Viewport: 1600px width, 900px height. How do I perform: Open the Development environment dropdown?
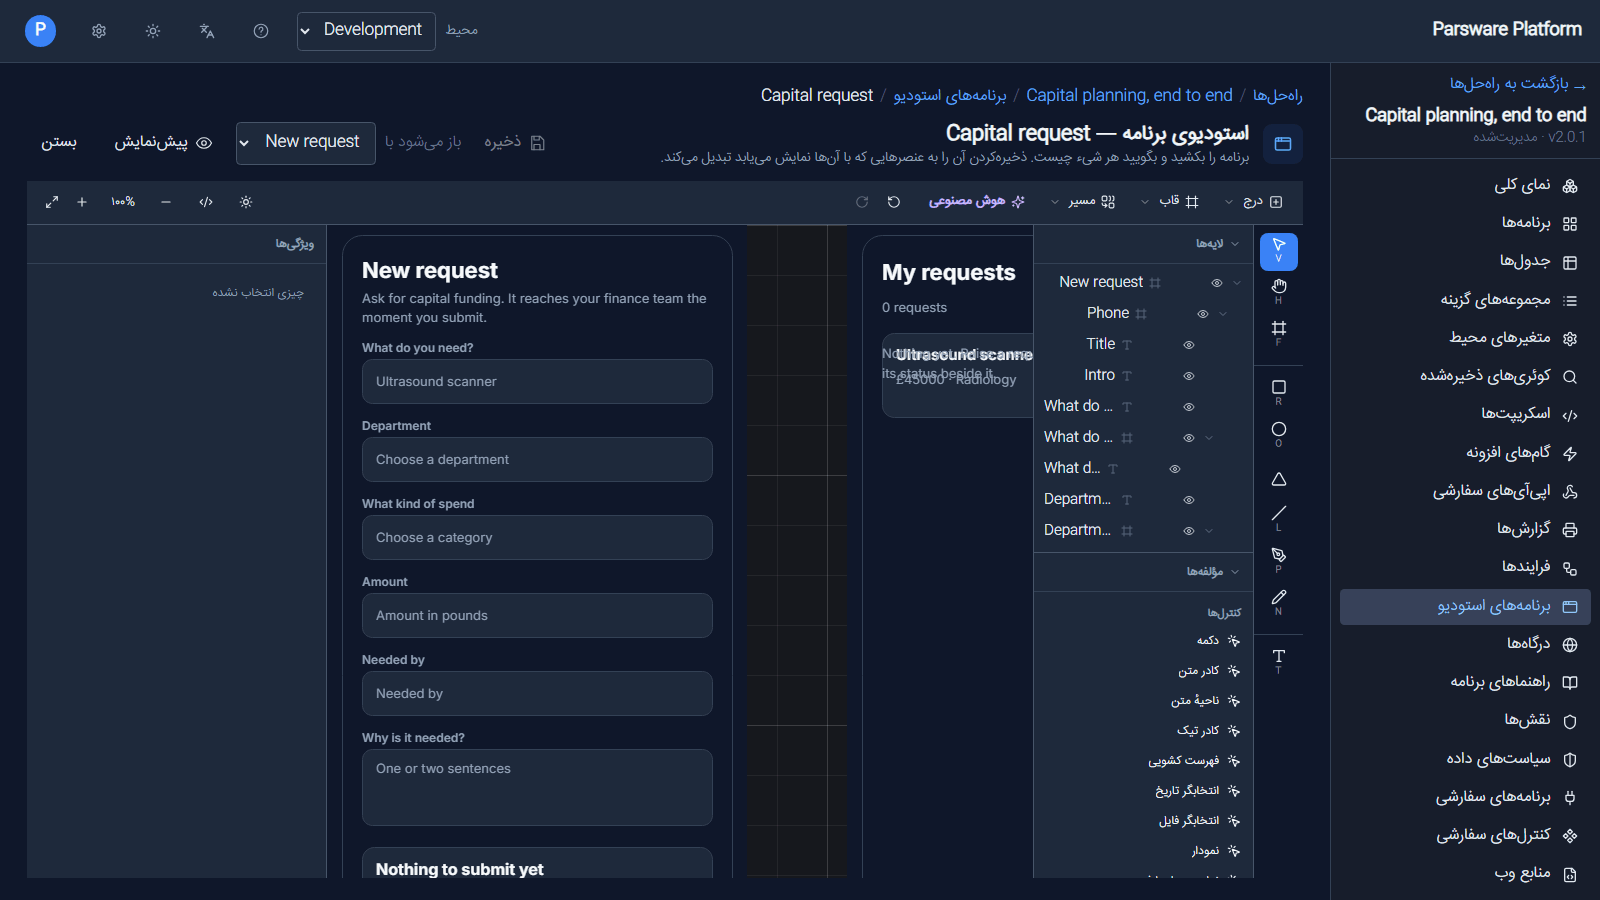366,31
